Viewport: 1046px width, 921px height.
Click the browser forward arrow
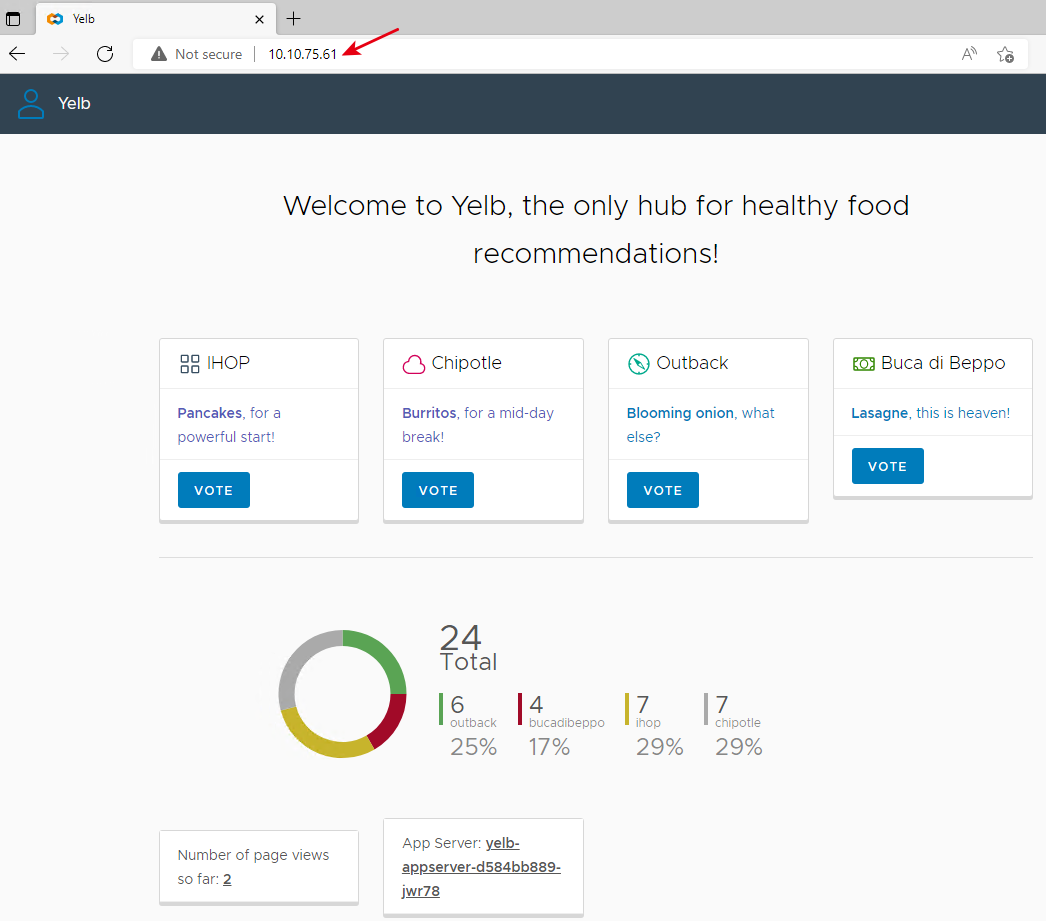pyautogui.click(x=61, y=54)
